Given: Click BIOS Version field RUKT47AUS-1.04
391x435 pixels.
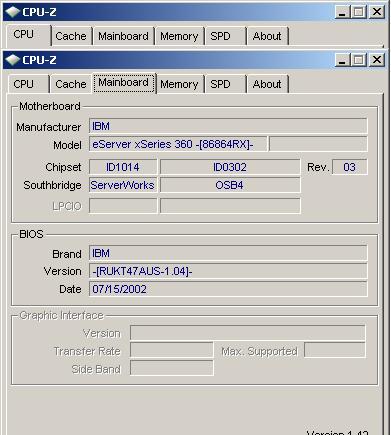Looking at the screenshot, I should point(228,271).
